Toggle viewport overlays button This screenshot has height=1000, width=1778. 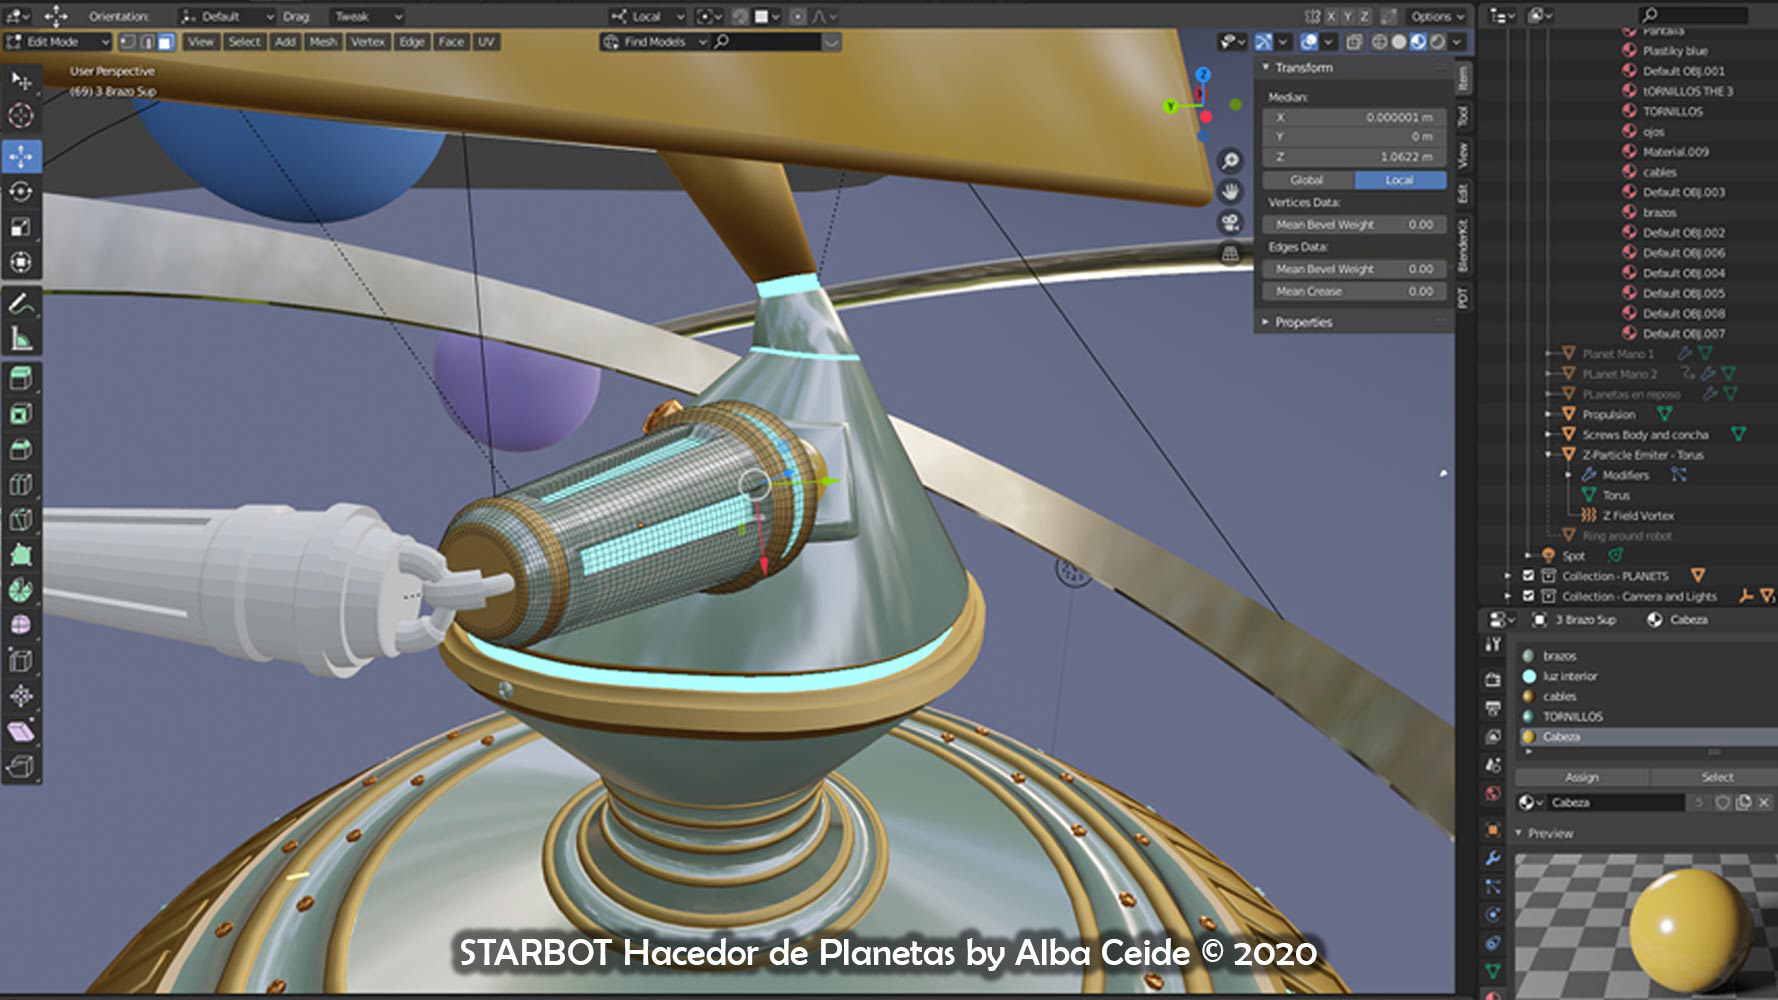[1309, 42]
